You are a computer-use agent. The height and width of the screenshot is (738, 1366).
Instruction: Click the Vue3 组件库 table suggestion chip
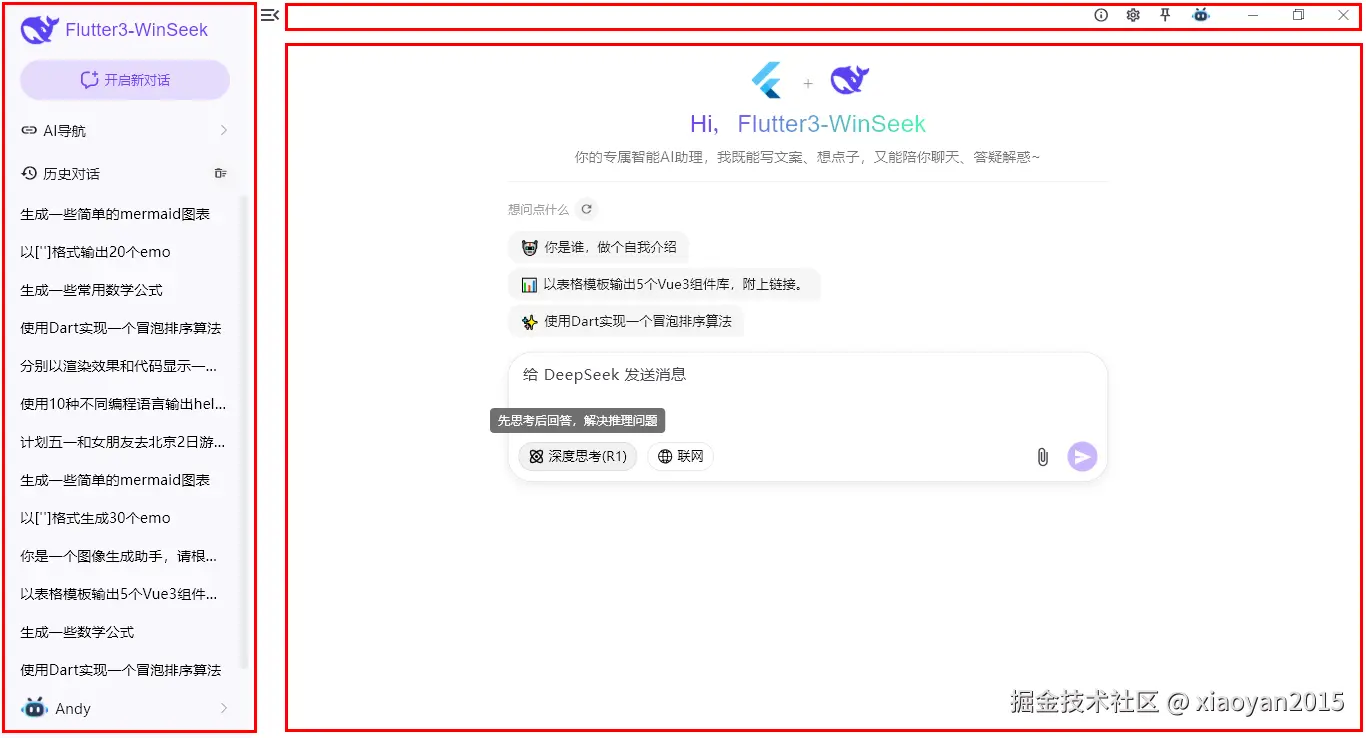(x=665, y=284)
